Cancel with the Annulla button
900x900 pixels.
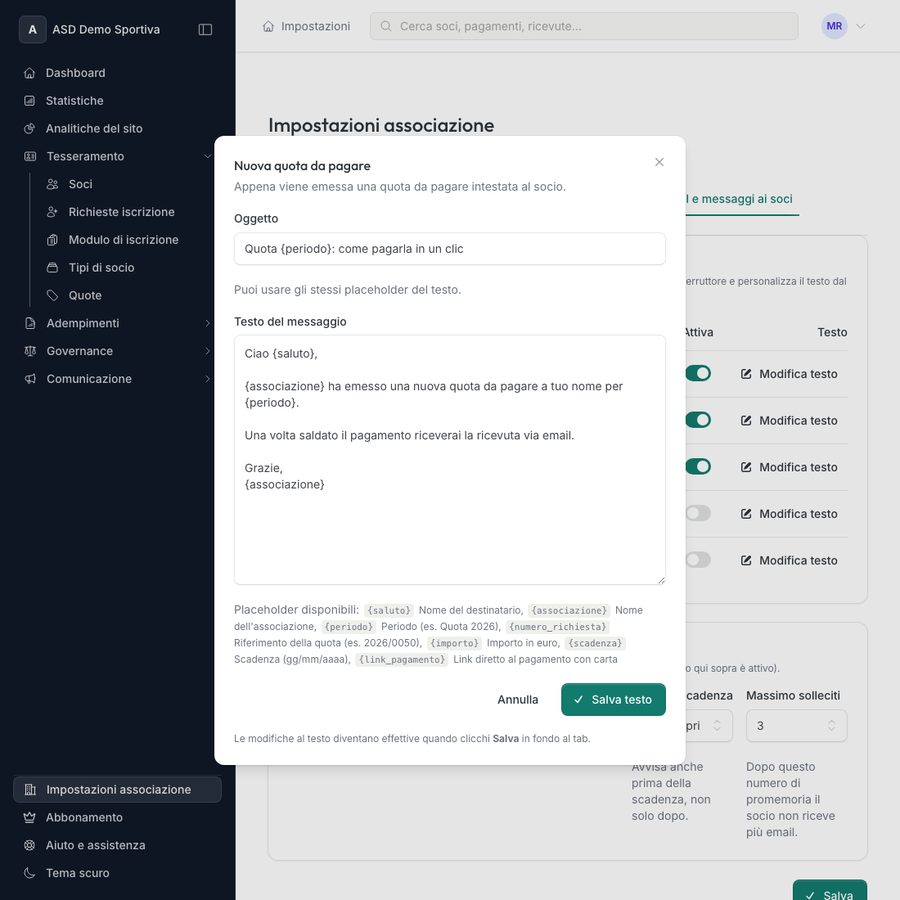tap(518, 700)
